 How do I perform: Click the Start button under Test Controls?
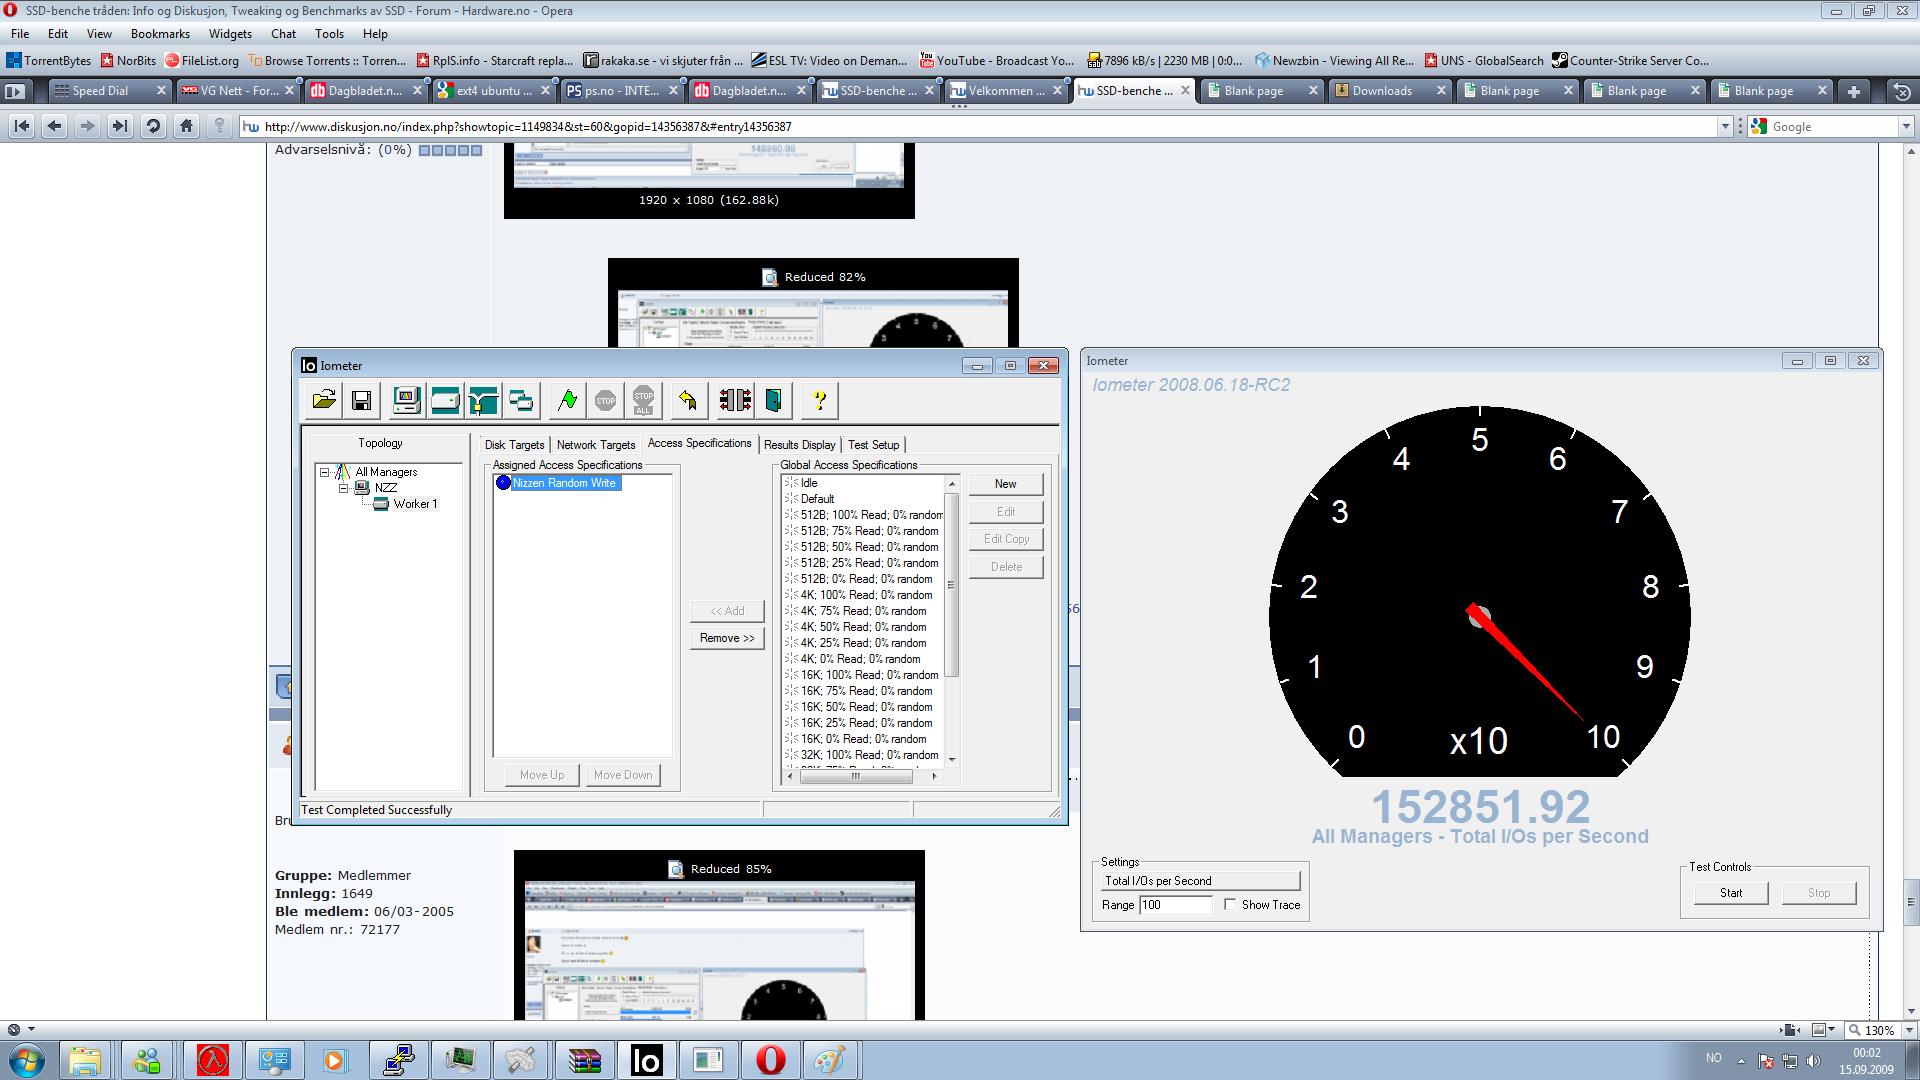point(1730,893)
